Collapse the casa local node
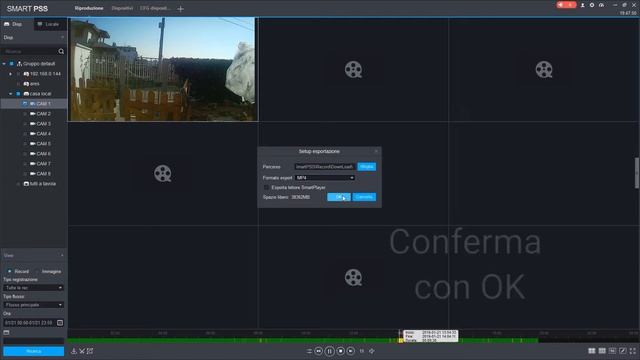This screenshot has height=360, width=640. (x=11, y=94)
